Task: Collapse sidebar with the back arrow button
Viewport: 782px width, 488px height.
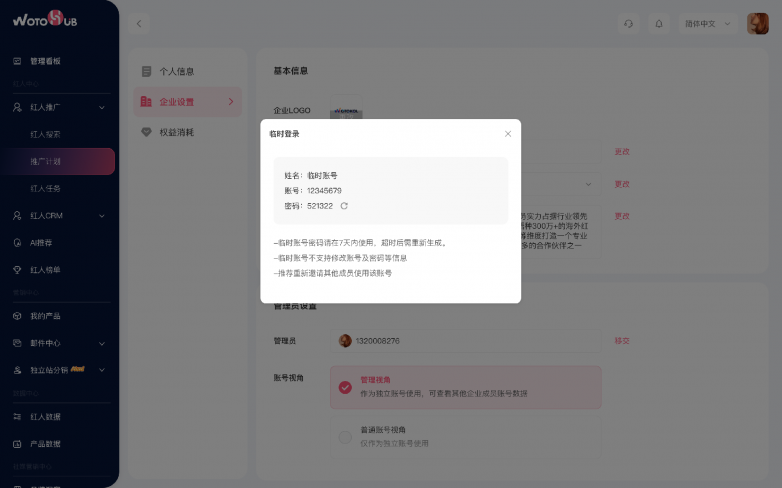Action: click(139, 23)
